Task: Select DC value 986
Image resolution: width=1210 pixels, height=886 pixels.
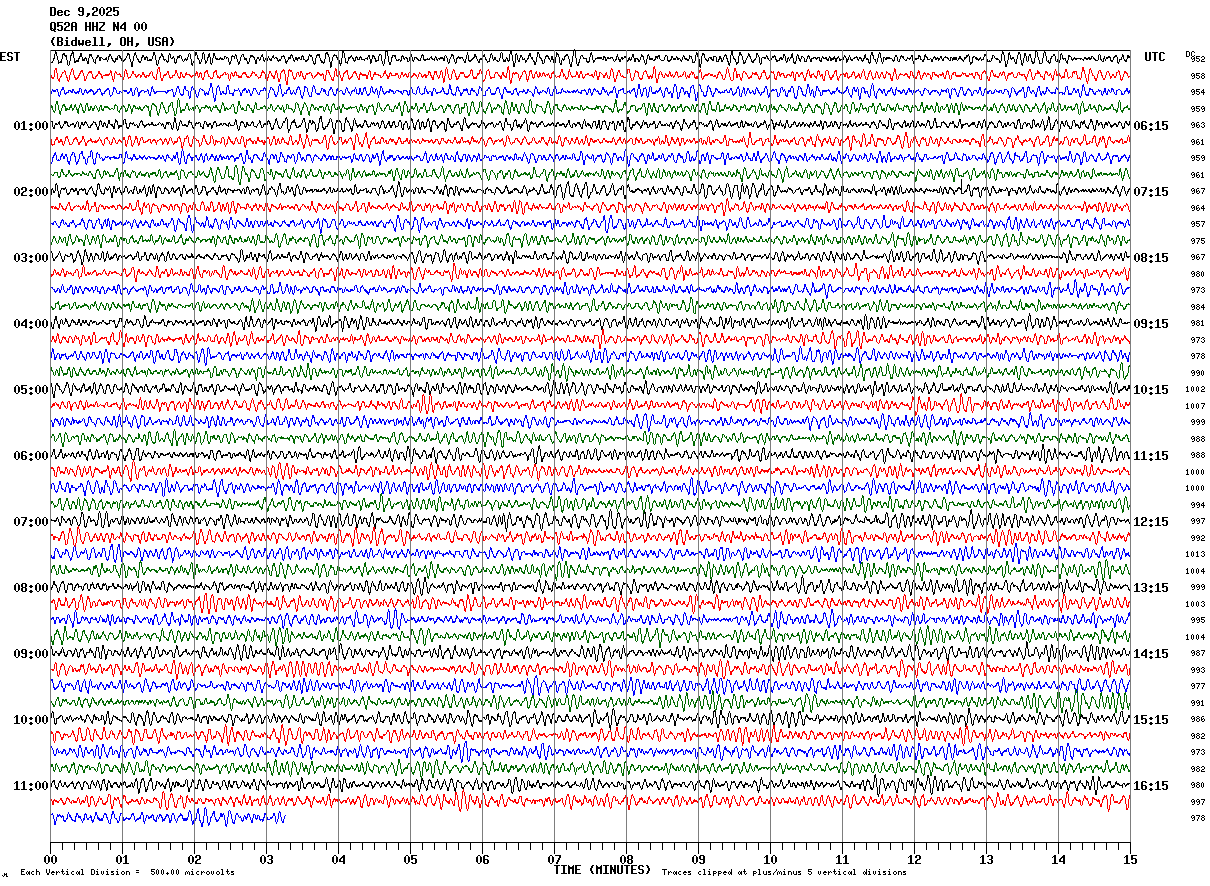Action: [1198, 720]
